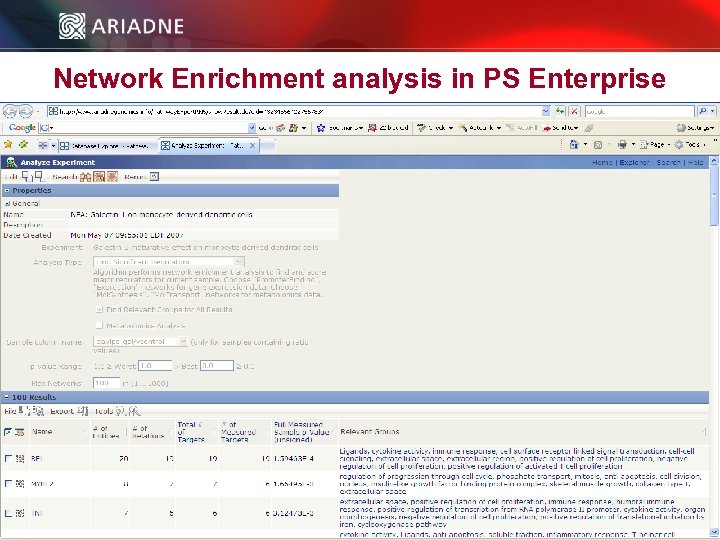Click the binoculars Search icon
Image resolution: width=720 pixels, height=540 pixels.
(85, 177)
